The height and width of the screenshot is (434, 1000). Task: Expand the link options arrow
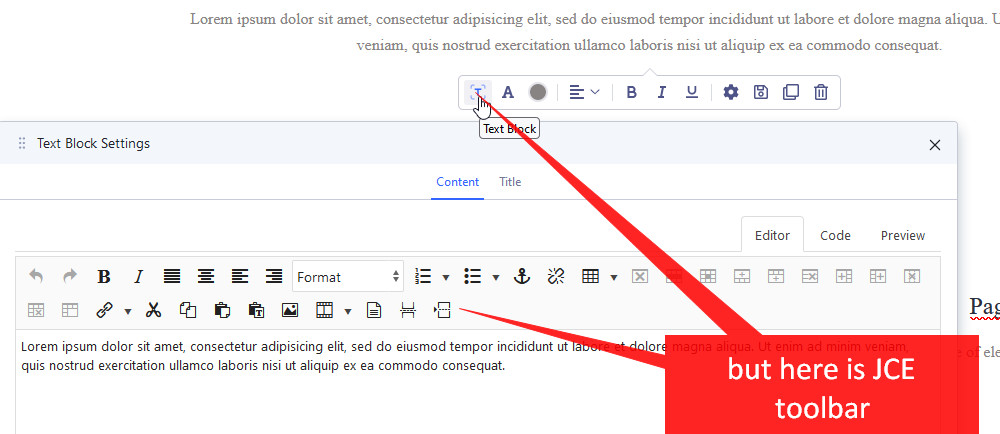click(128, 311)
